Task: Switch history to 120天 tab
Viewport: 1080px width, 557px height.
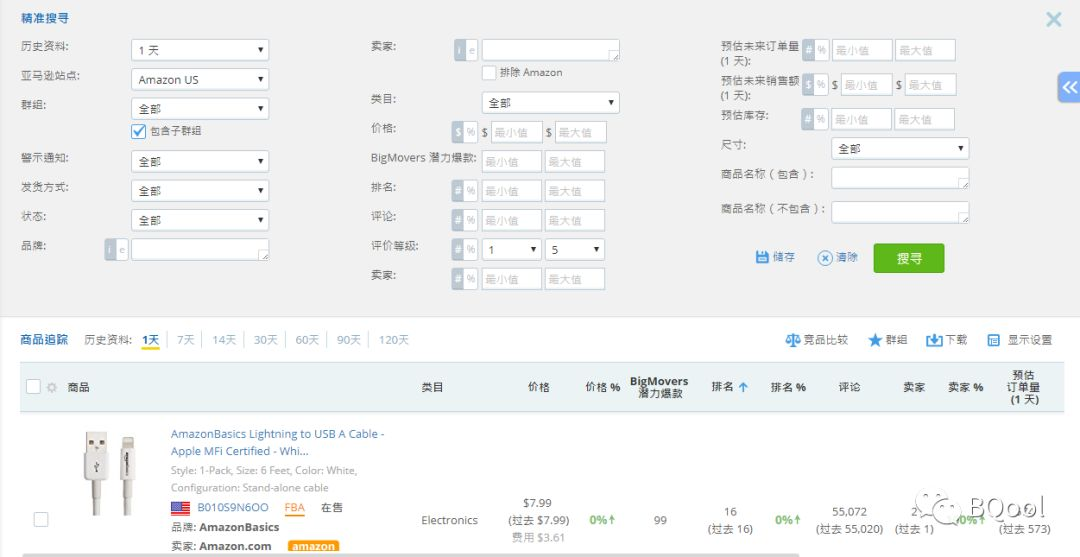Action: (x=394, y=340)
